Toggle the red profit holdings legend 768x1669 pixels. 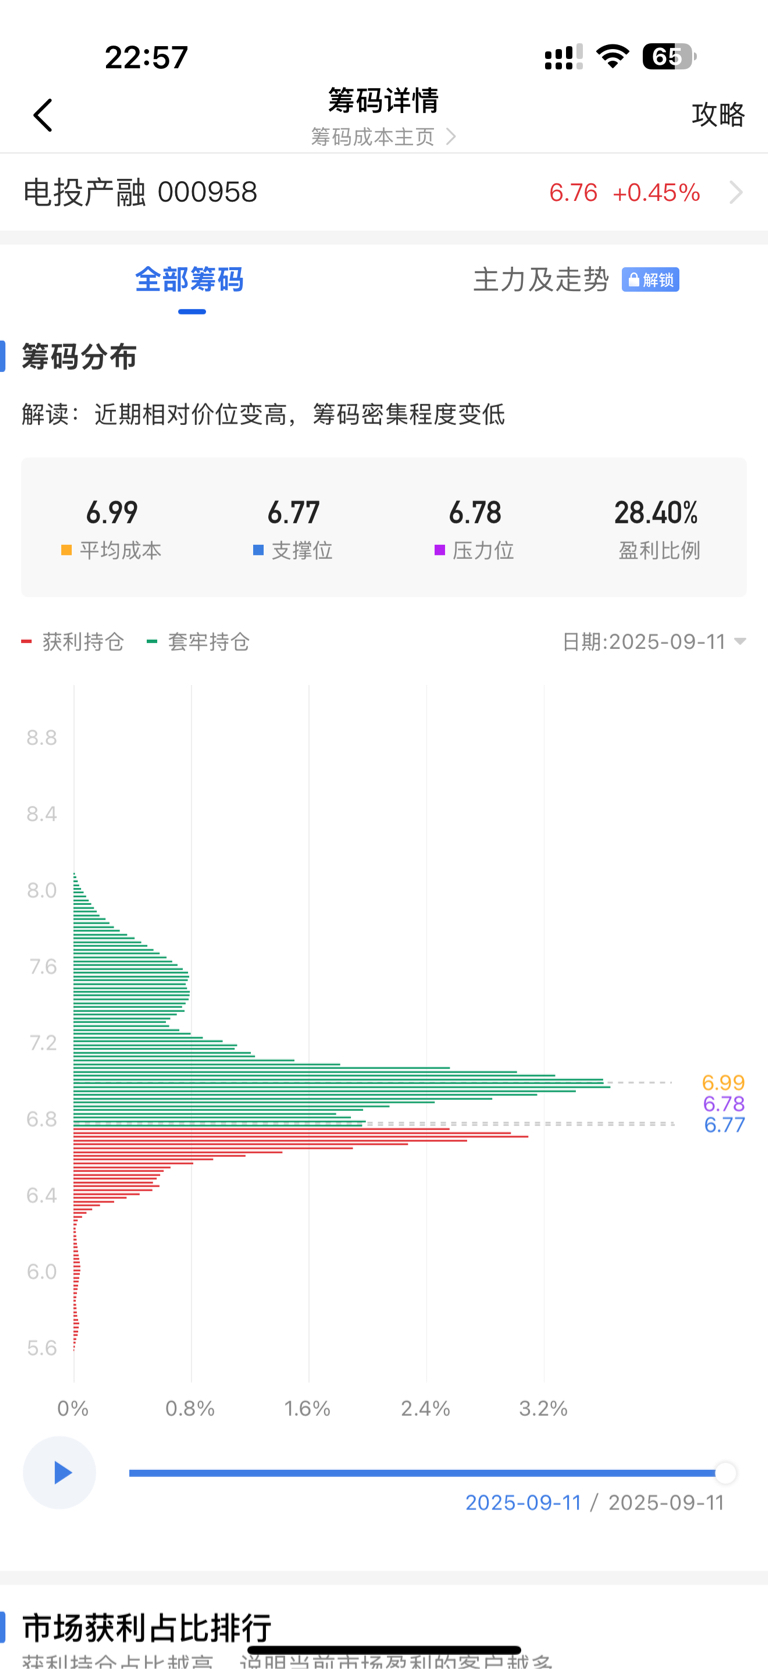tap(73, 642)
